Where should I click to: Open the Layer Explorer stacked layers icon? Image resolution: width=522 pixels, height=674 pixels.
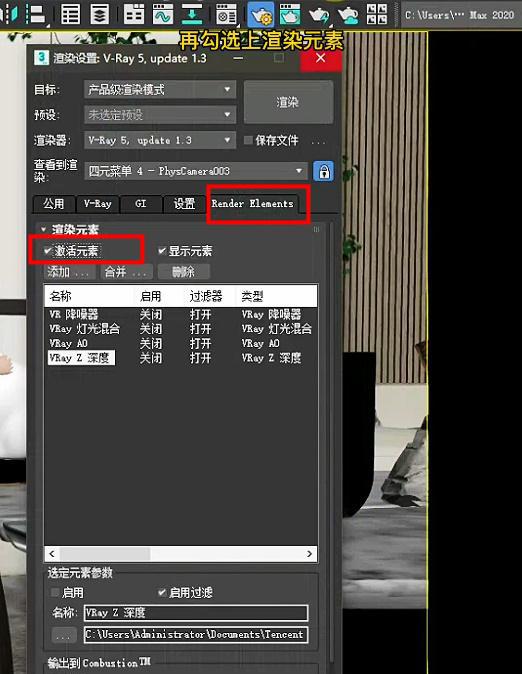[99, 14]
